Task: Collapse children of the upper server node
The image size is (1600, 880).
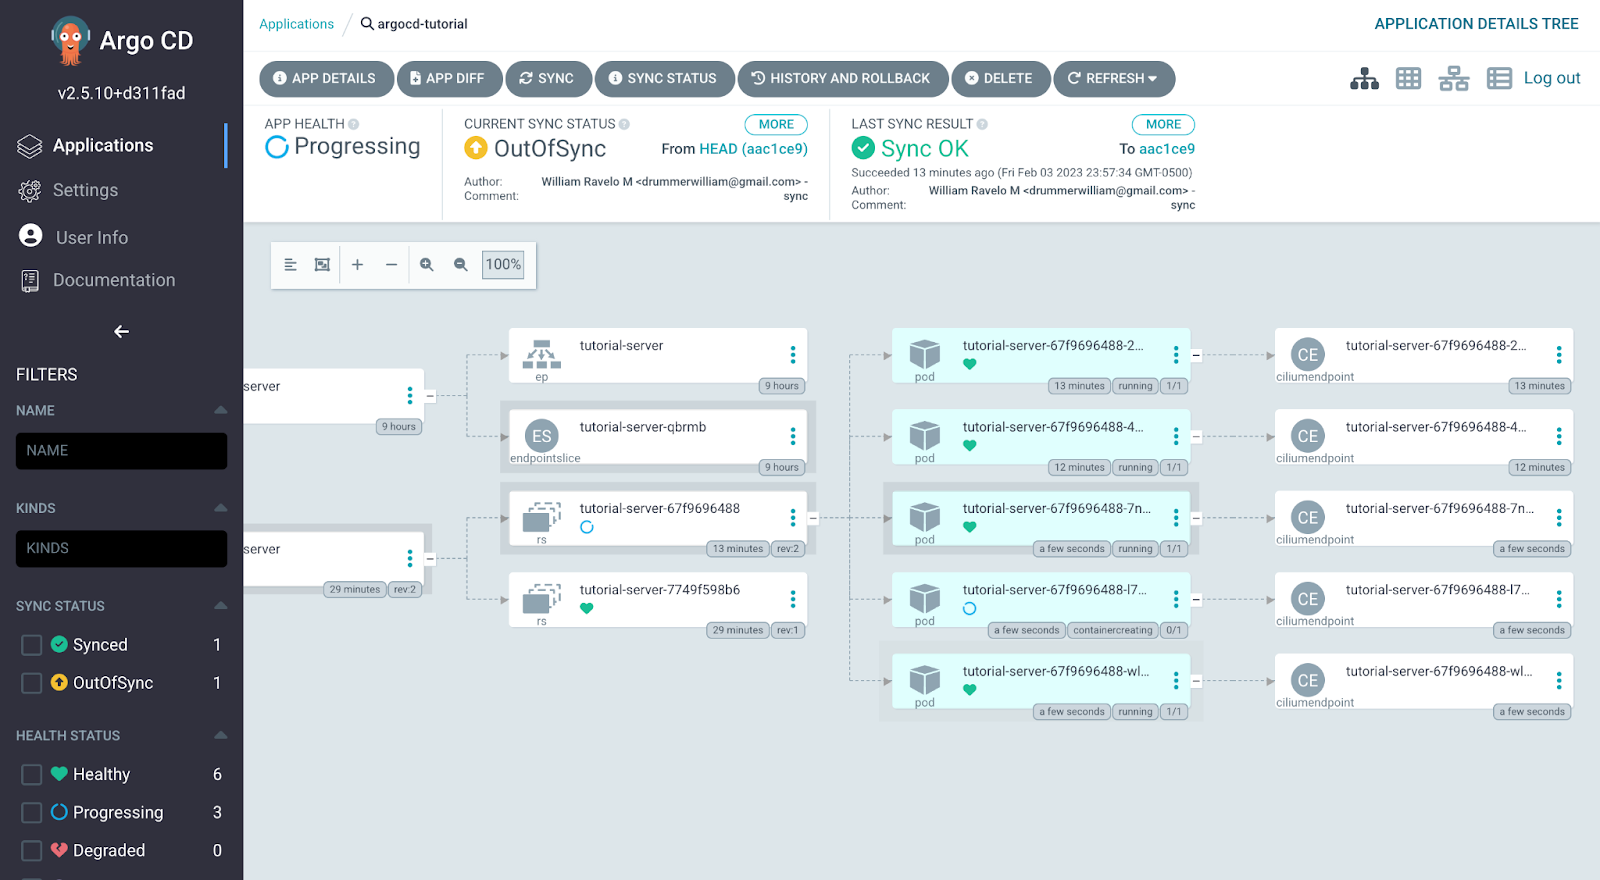Action: [430, 396]
